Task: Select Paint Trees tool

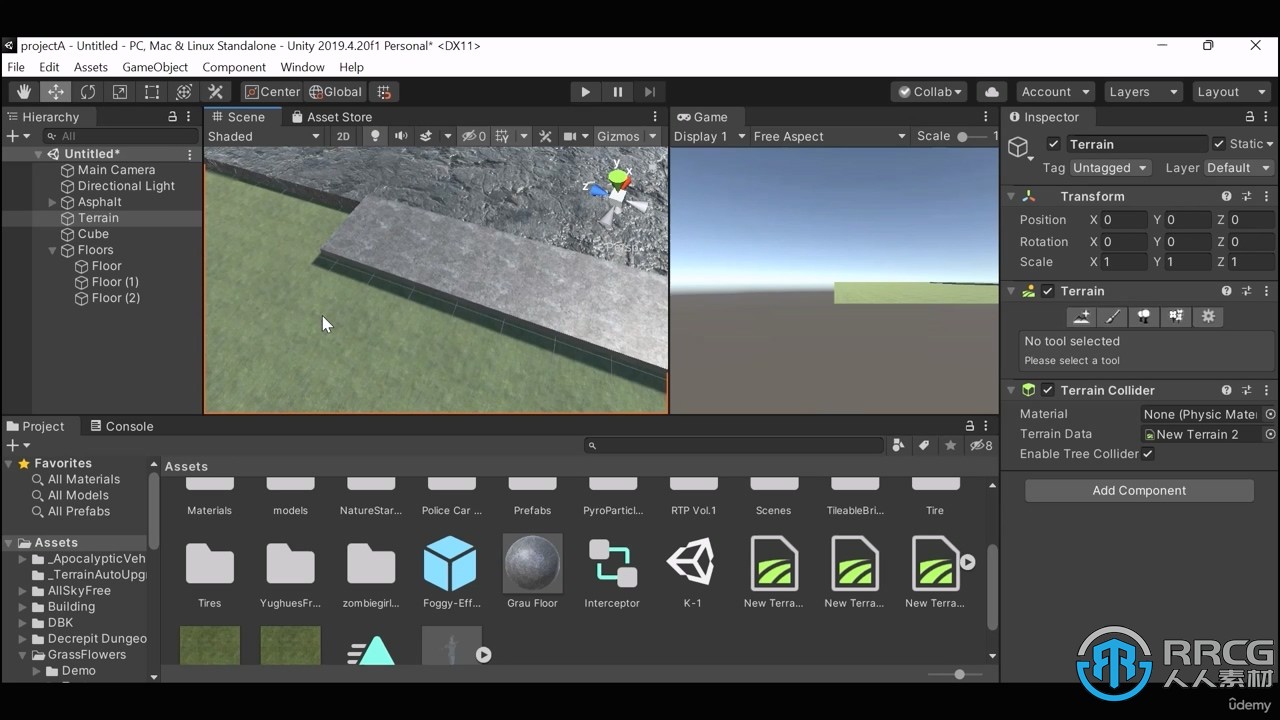Action: point(1144,316)
